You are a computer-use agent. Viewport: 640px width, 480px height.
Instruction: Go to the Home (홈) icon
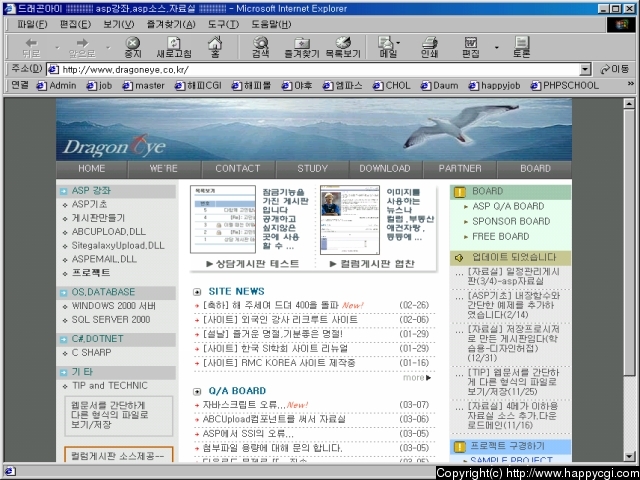[x=215, y=47]
